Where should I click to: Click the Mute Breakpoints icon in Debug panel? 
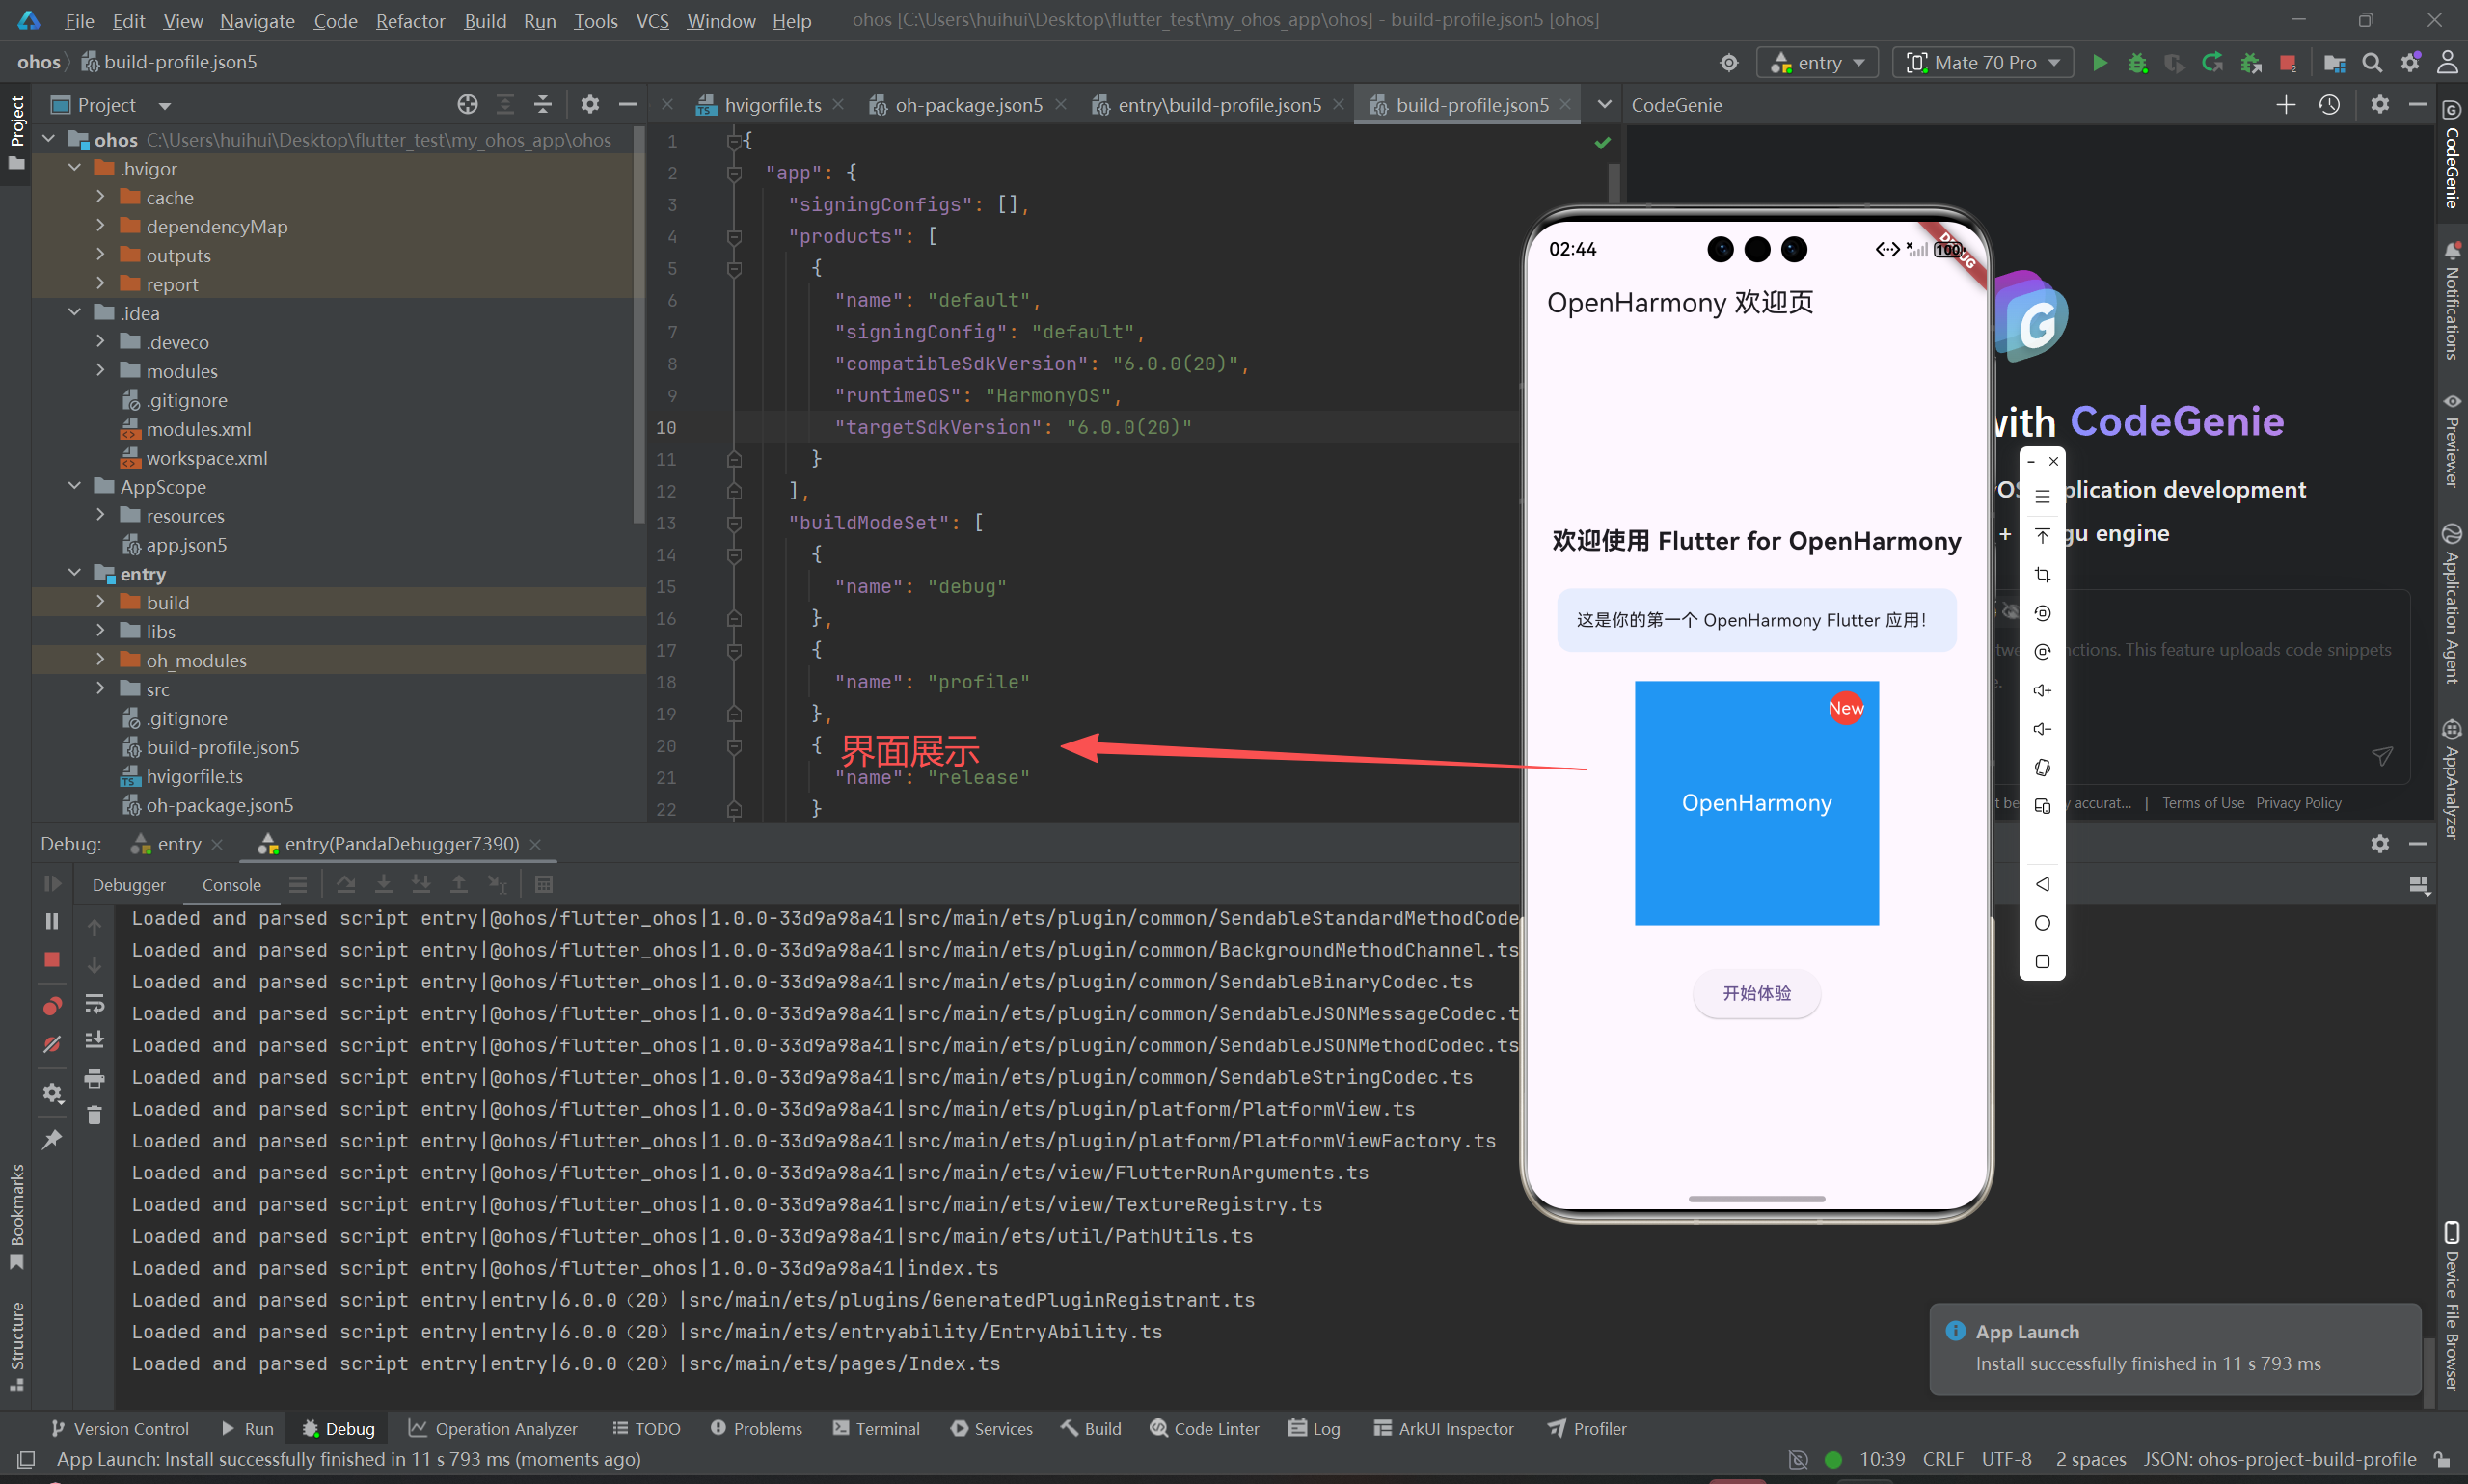tap(52, 1045)
